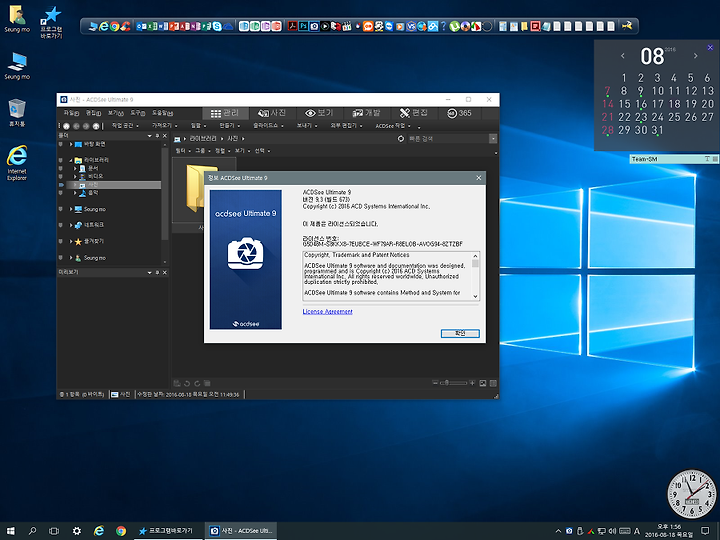Select the folder thumbnail in the file list
The width and height of the screenshot is (720, 540).
pyautogui.click(x=196, y=188)
